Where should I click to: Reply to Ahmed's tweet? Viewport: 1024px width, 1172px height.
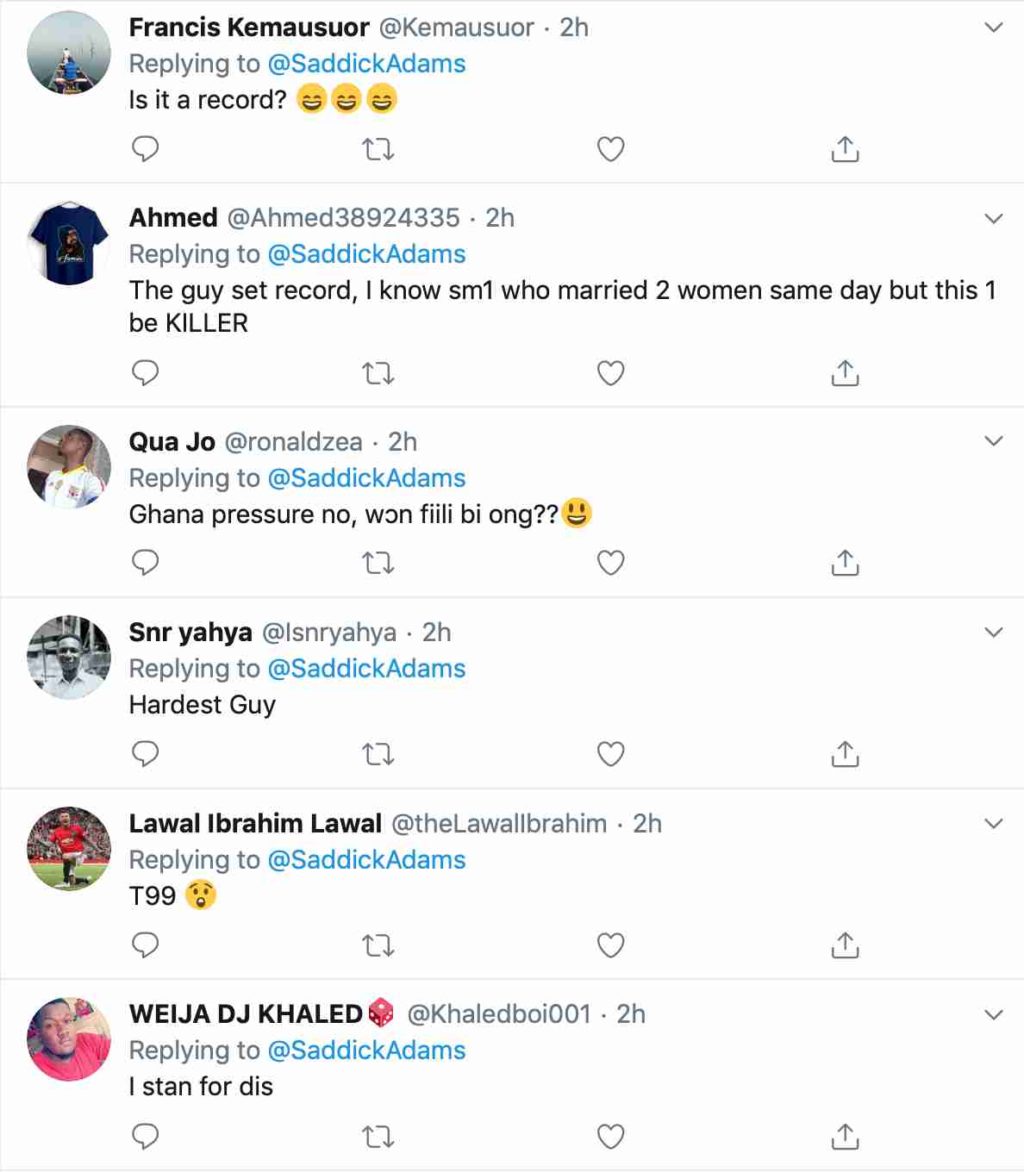pyautogui.click(x=146, y=374)
